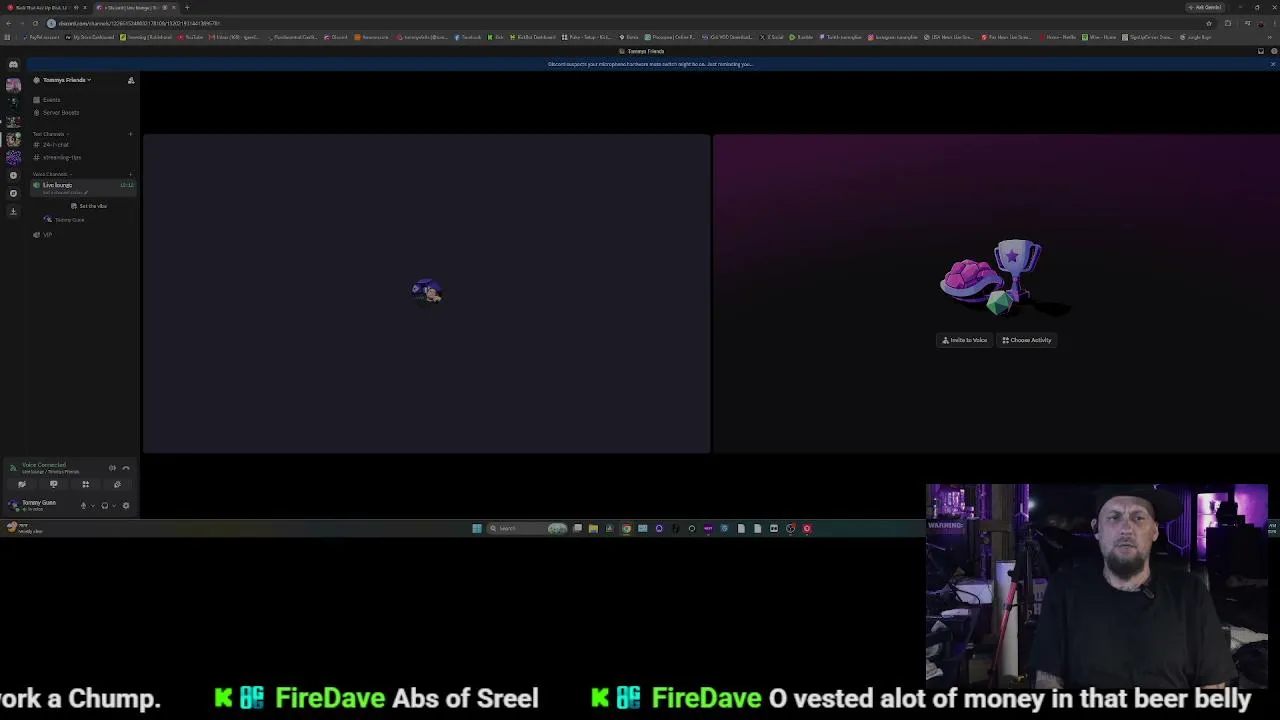
Task: Click the Download Apps icon in server rail
Action: pyautogui.click(x=13, y=211)
